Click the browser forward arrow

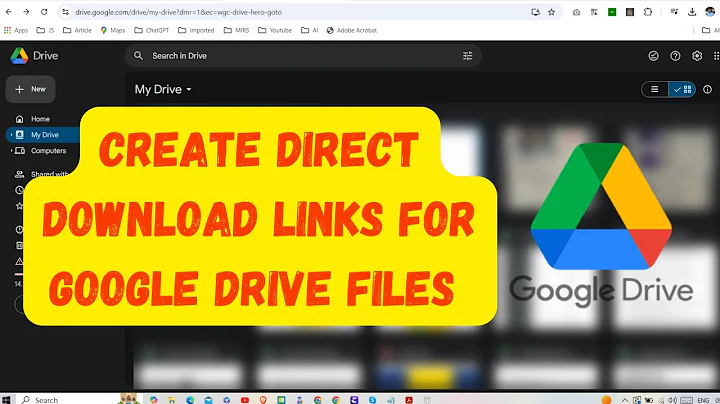coord(26,12)
